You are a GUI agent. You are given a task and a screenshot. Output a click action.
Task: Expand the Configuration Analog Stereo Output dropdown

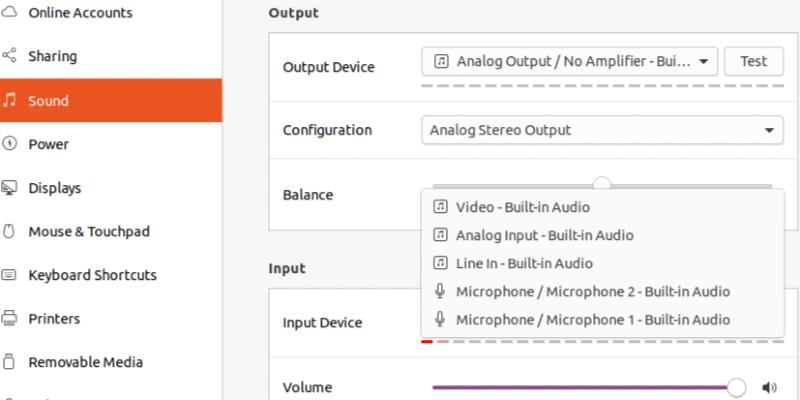[602, 130]
